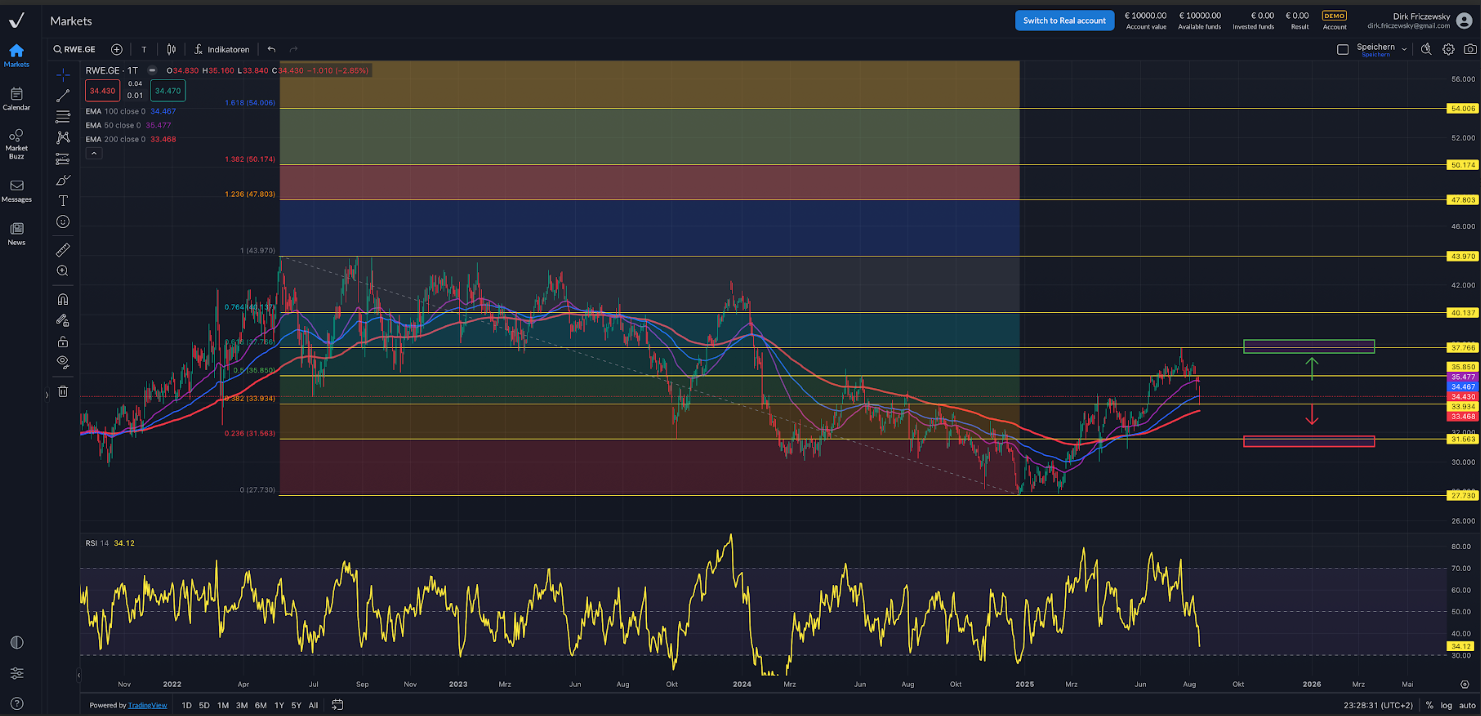Click Switch to Real account button

coord(1064,20)
